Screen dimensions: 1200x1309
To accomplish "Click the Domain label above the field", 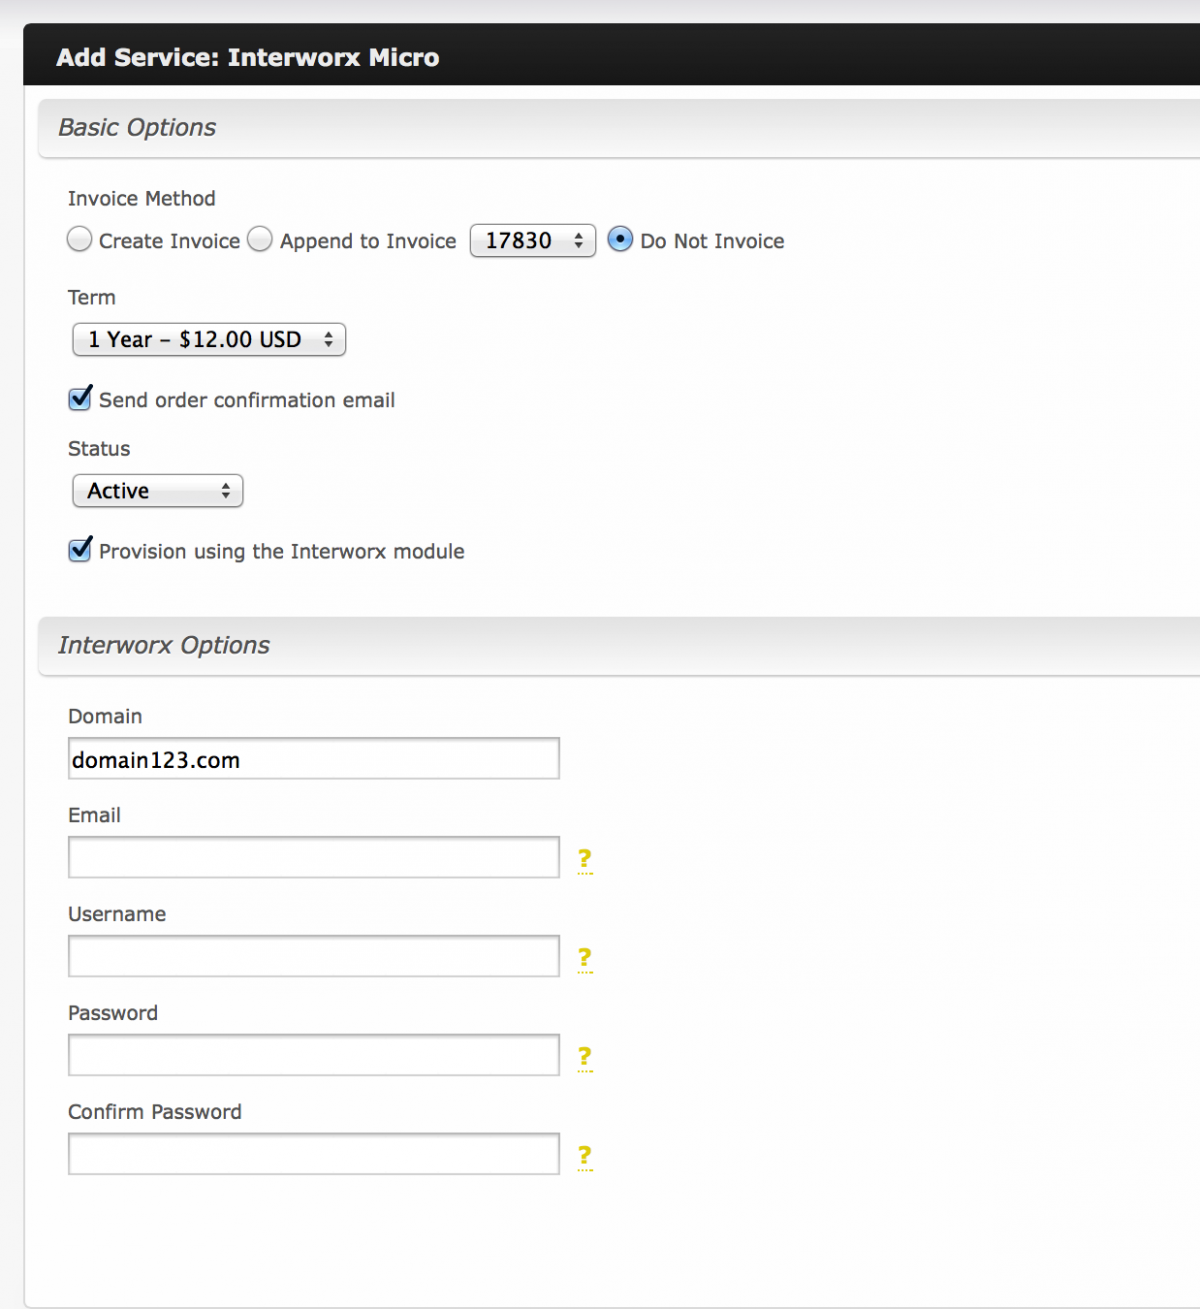I will tap(105, 717).
